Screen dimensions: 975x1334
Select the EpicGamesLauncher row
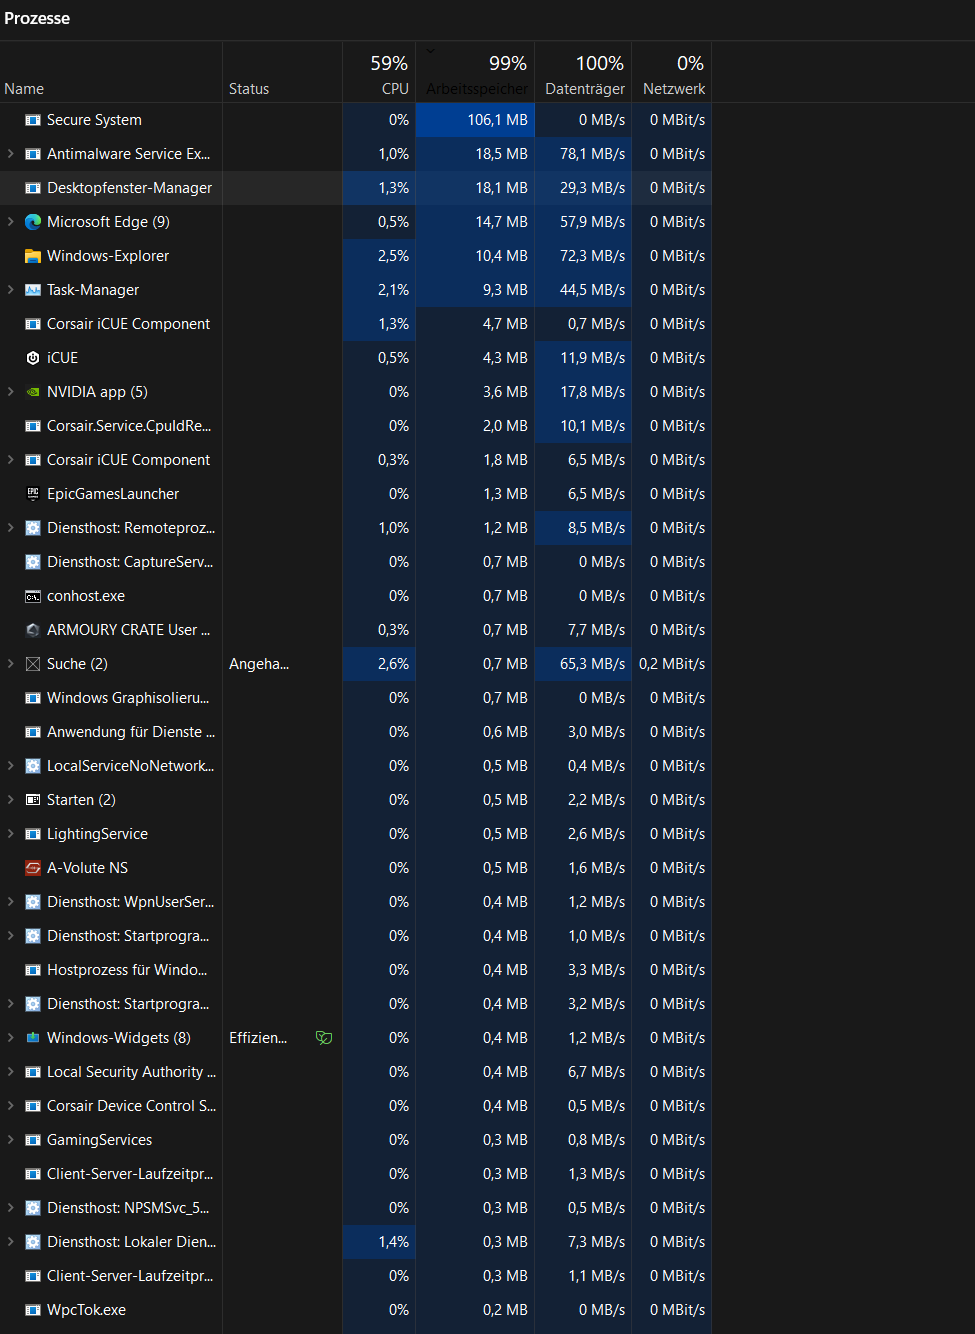click(x=355, y=494)
